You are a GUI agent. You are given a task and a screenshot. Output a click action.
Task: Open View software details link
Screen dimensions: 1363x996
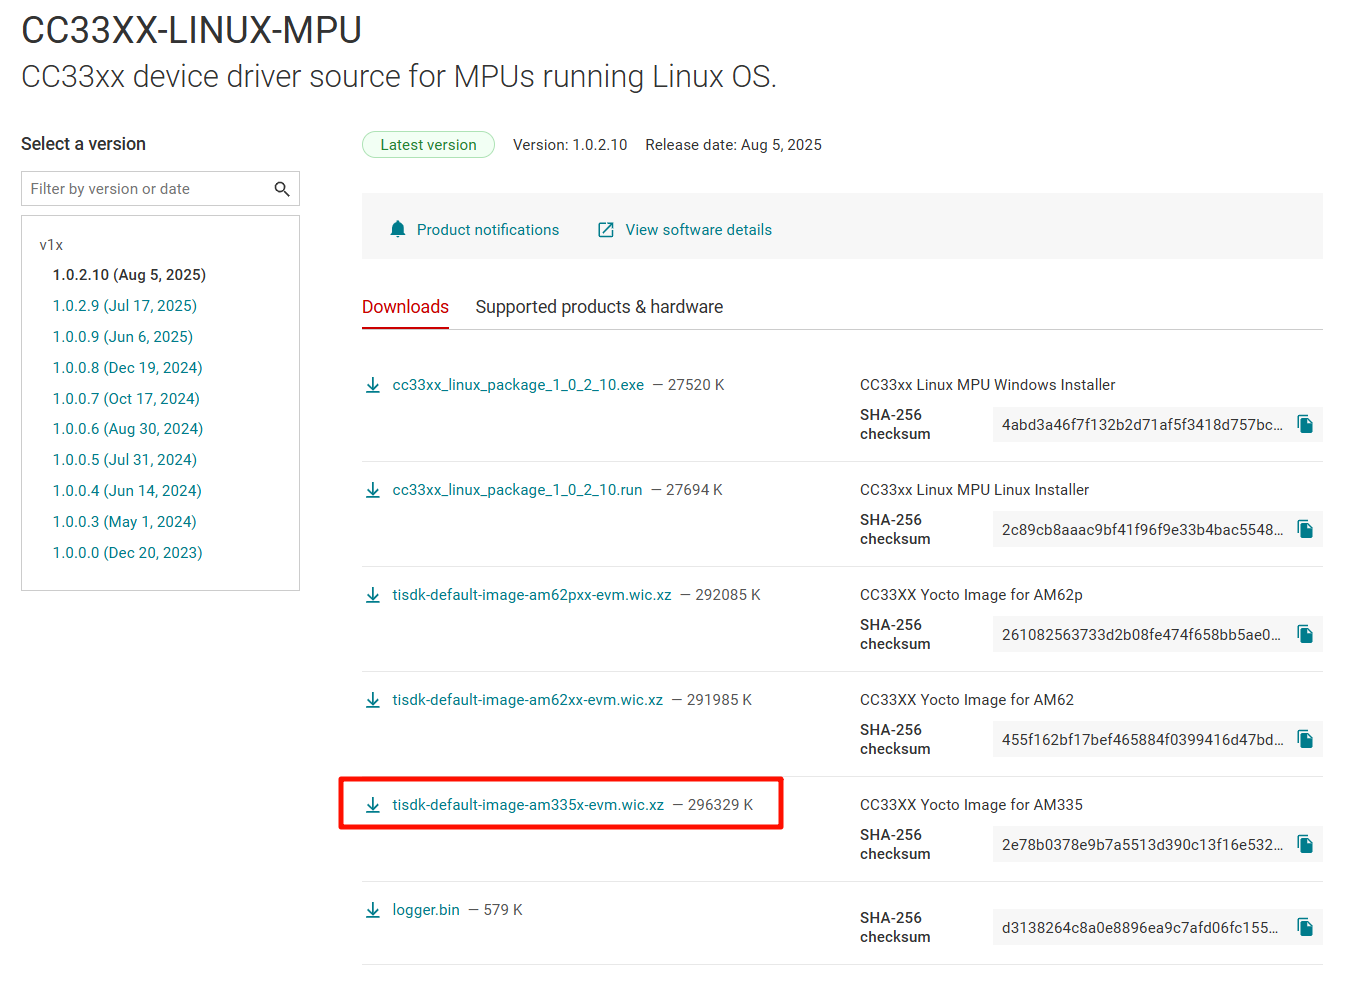[699, 230]
